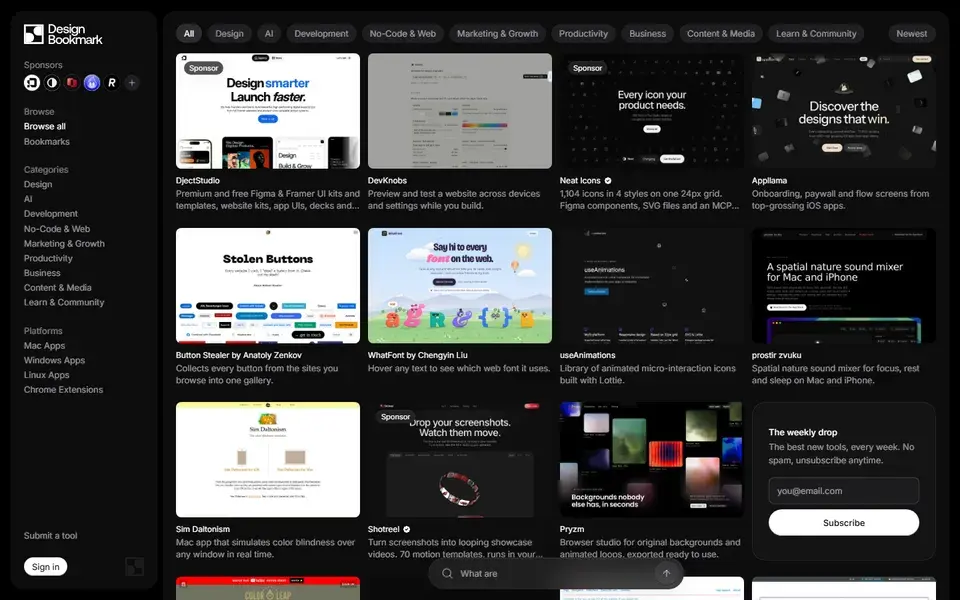Open the R sponsor icon

tap(112, 82)
